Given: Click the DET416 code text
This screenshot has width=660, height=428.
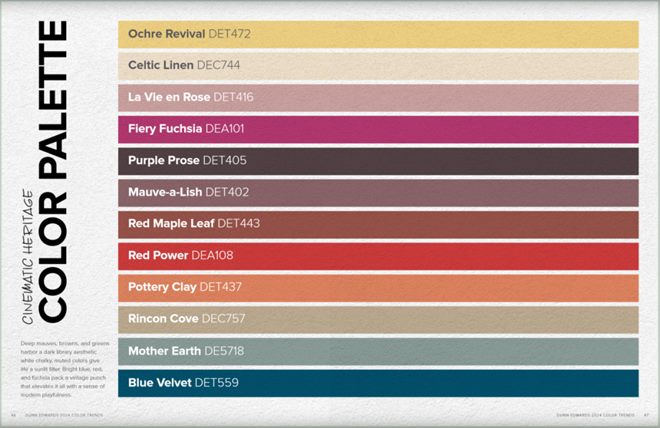Looking at the screenshot, I should click(x=234, y=97).
